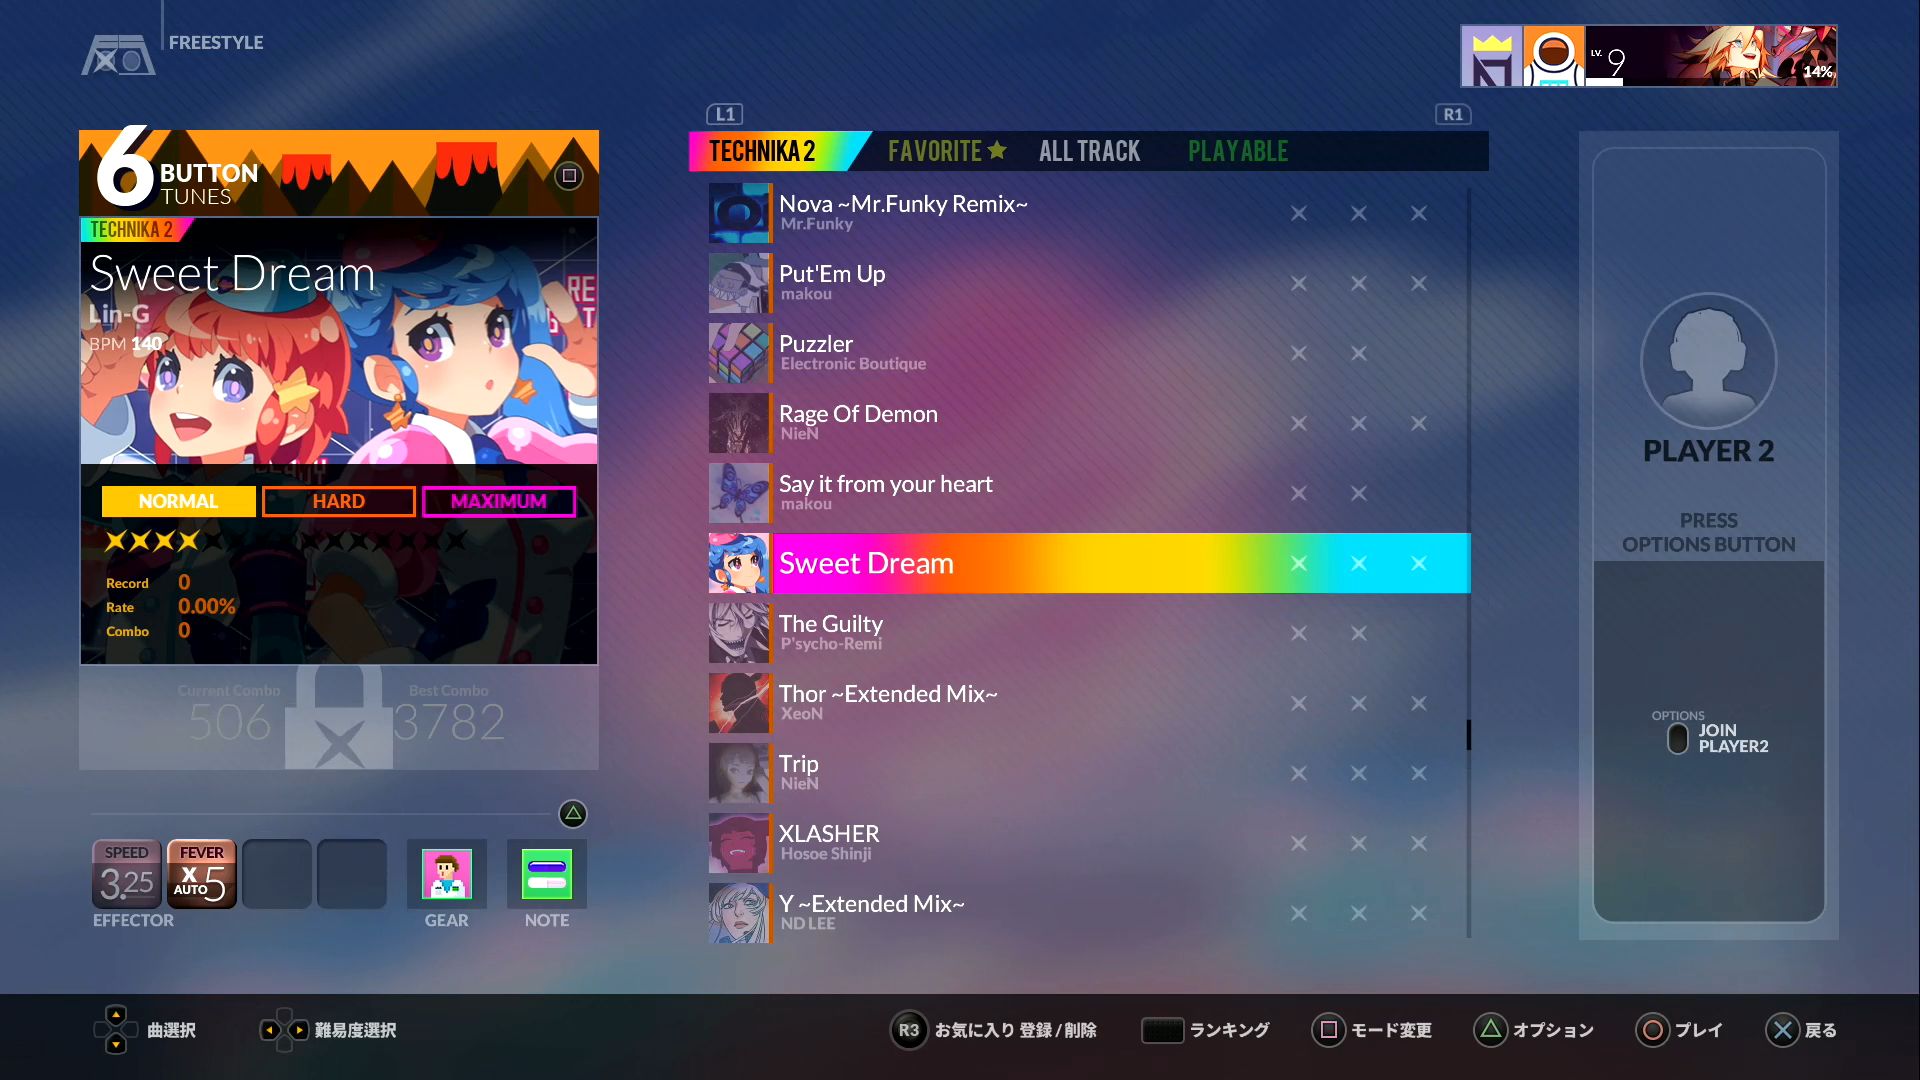
Task: Click the square mode-change icon on banner
Action: (569, 176)
